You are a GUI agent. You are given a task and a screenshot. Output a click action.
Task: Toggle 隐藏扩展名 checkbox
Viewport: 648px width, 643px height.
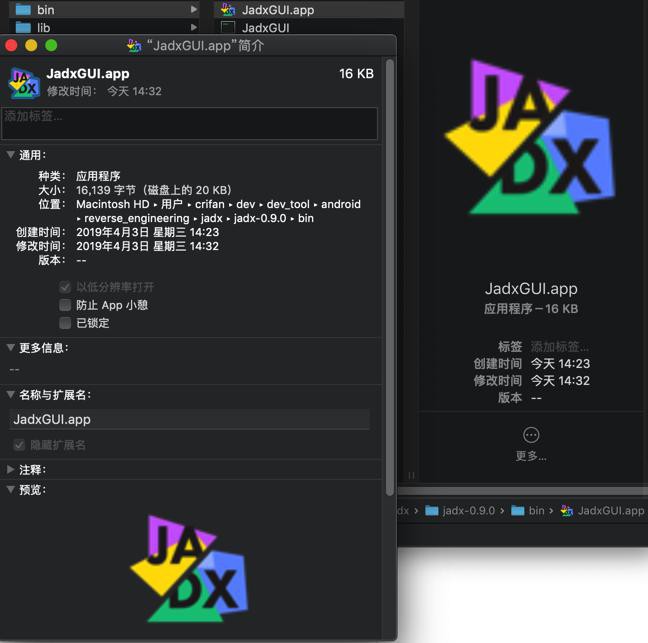coord(19,445)
